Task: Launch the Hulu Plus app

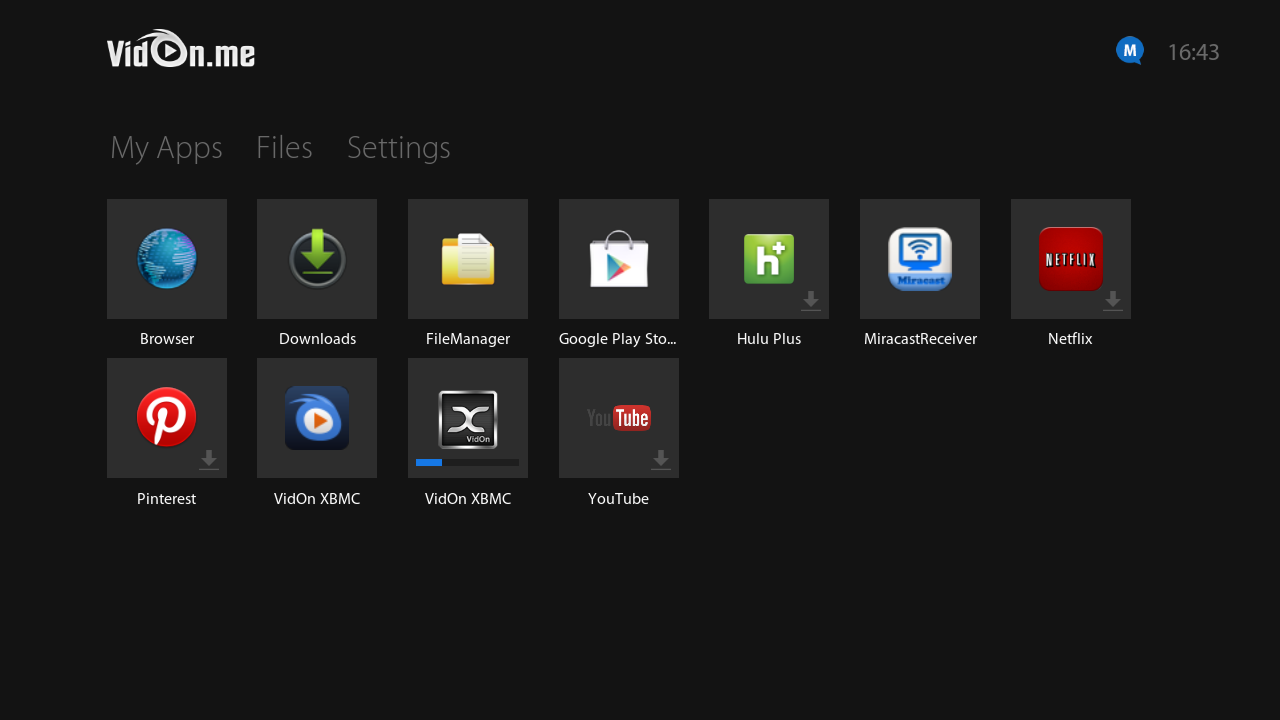Action: tap(769, 259)
